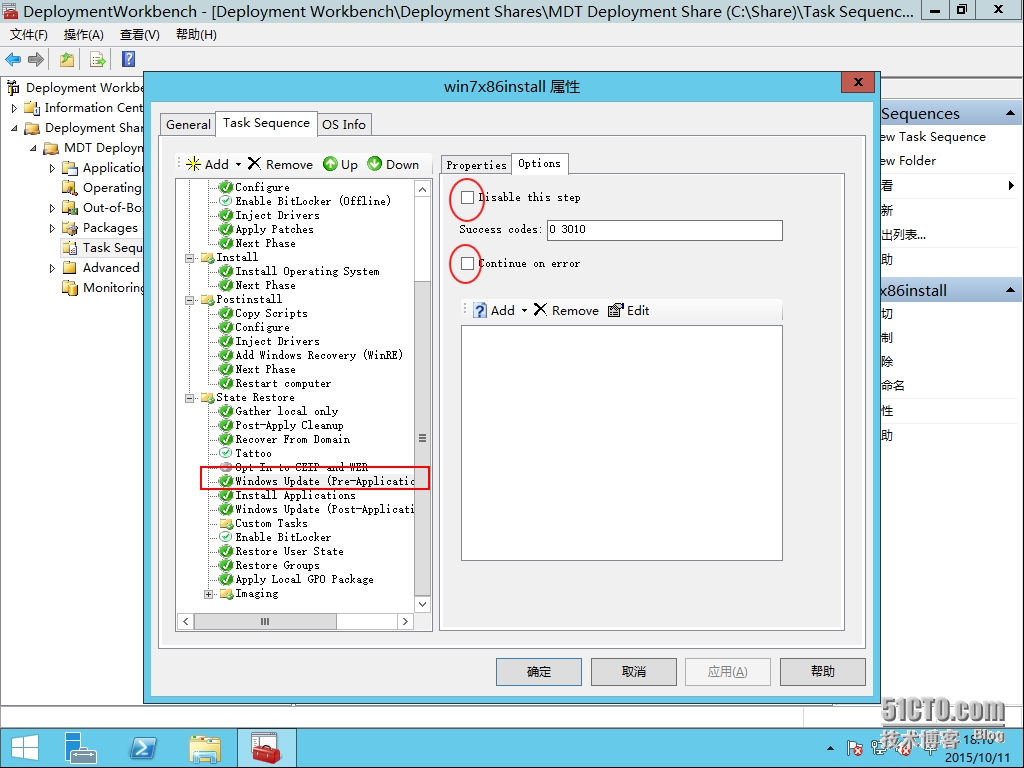Expand the Advanced Configuration node

(52, 268)
